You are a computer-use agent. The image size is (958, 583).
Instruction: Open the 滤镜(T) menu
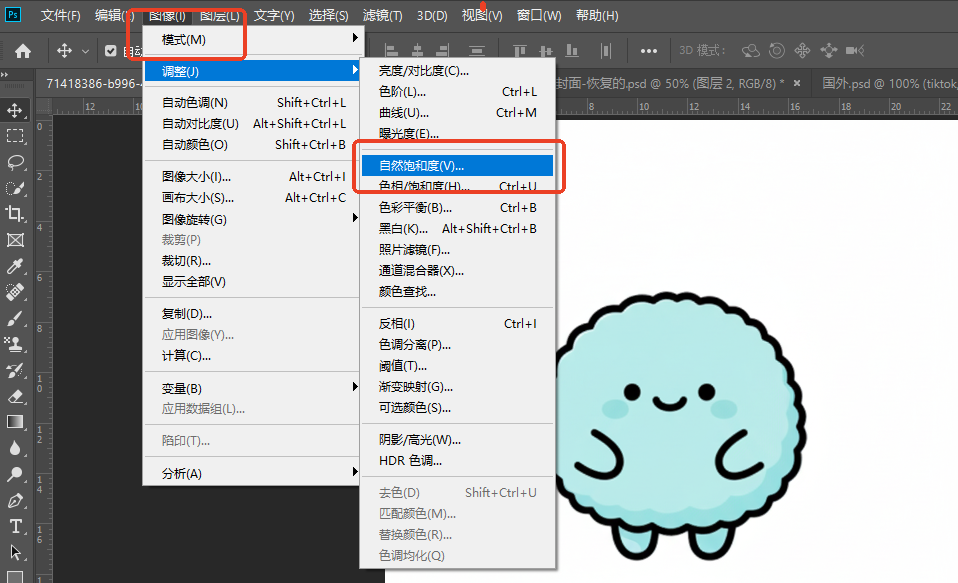[382, 16]
